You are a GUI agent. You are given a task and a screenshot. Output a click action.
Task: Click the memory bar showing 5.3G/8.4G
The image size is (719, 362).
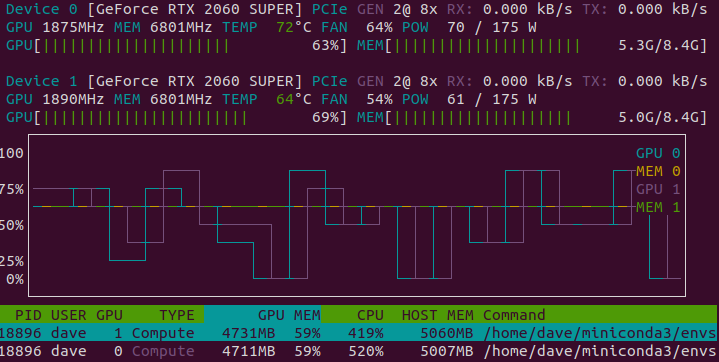pos(532,46)
